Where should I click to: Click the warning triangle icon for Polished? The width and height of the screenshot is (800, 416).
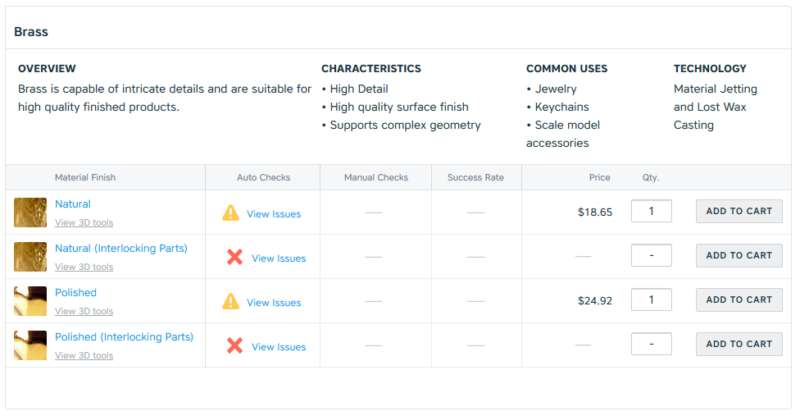(x=231, y=302)
